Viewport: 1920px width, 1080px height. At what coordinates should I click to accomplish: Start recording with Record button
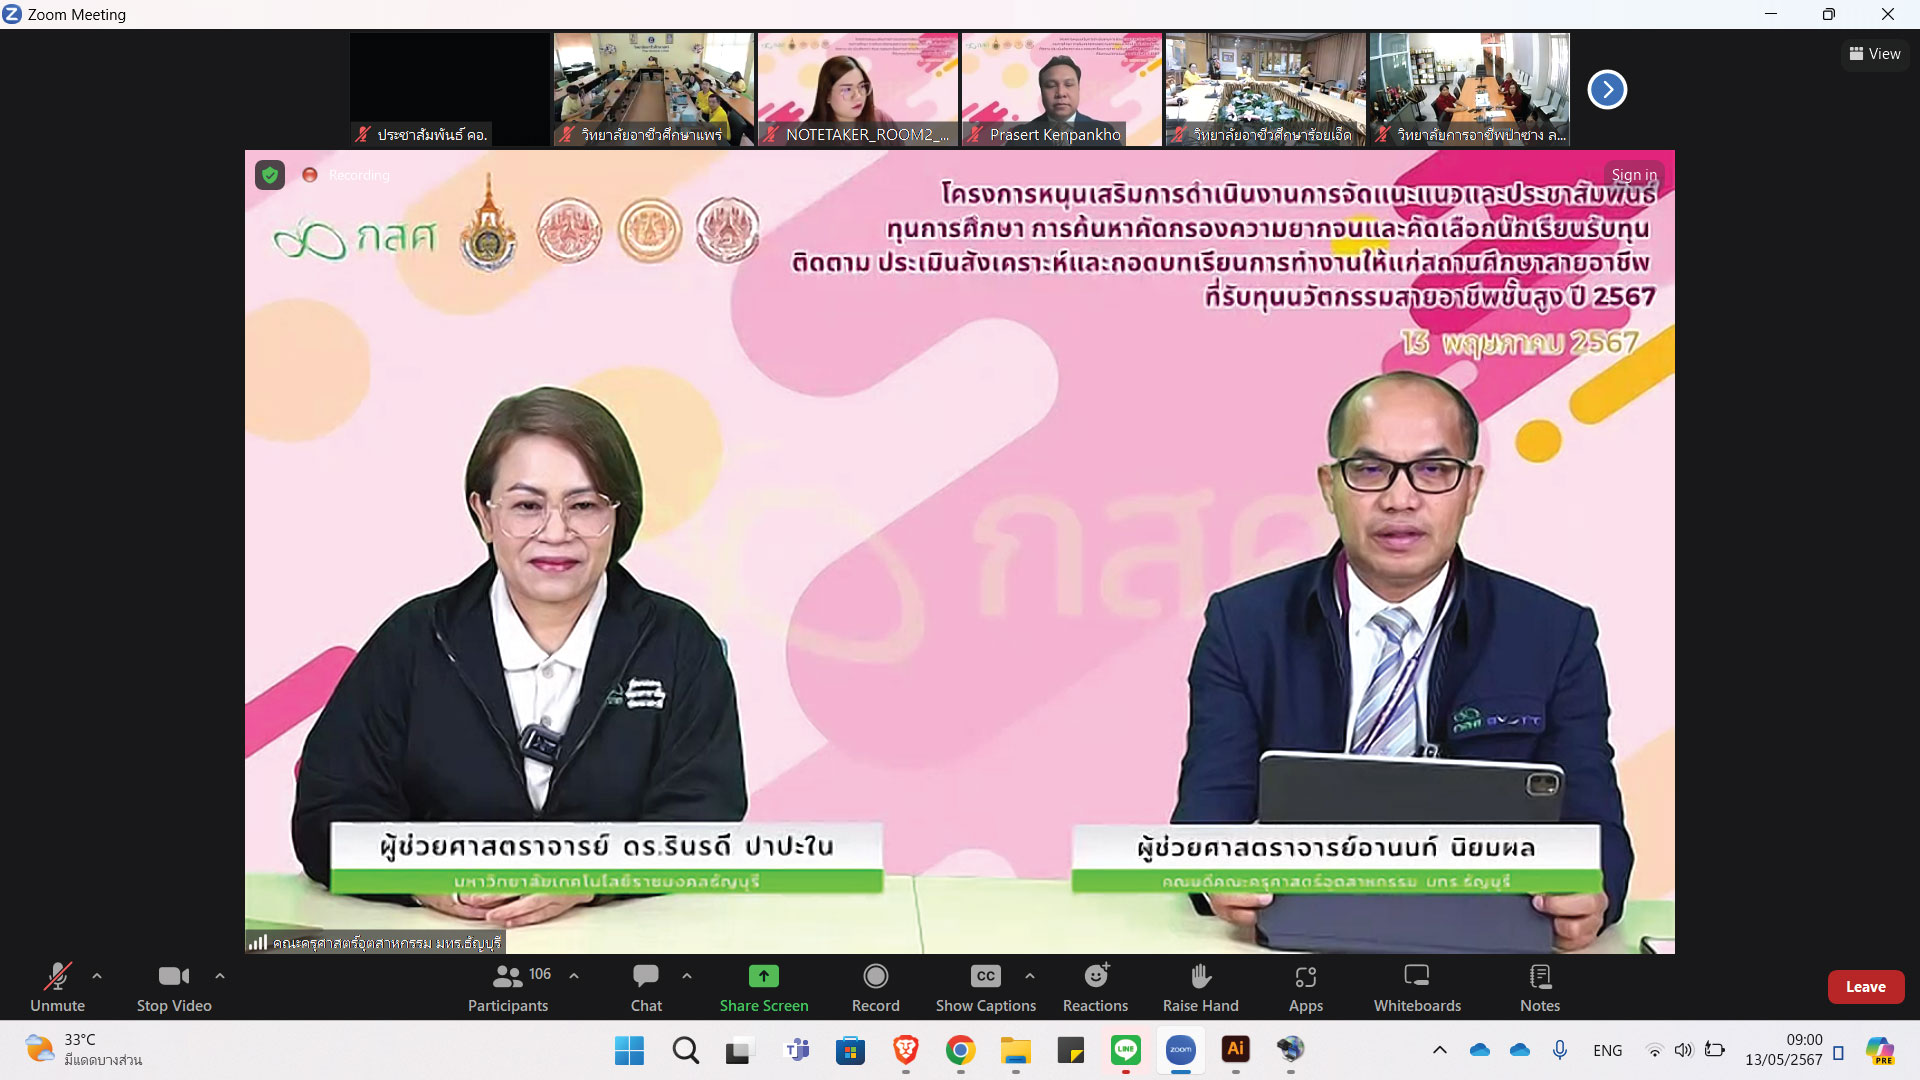(875, 987)
